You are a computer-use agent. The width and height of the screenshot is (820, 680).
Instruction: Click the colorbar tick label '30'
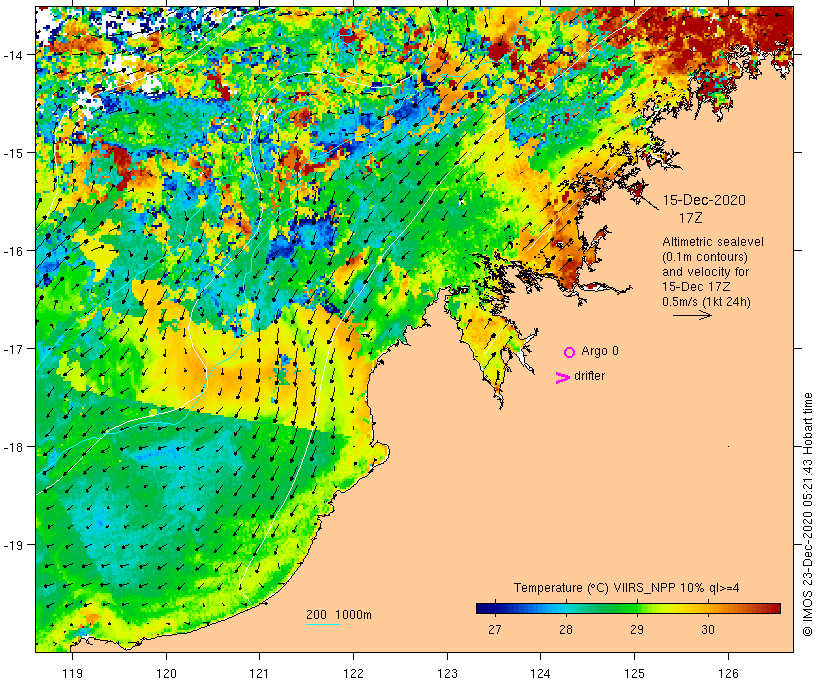click(708, 629)
